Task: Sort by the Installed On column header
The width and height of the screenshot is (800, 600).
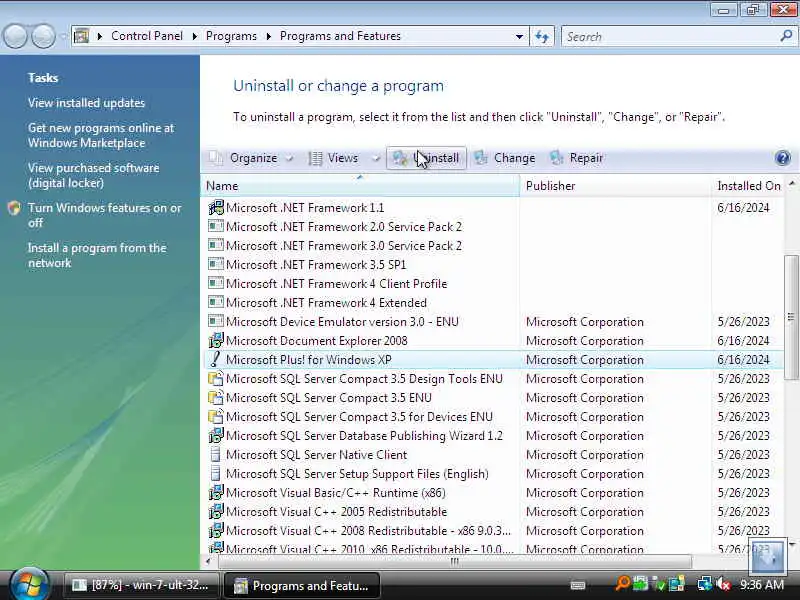Action: point(748,186)
